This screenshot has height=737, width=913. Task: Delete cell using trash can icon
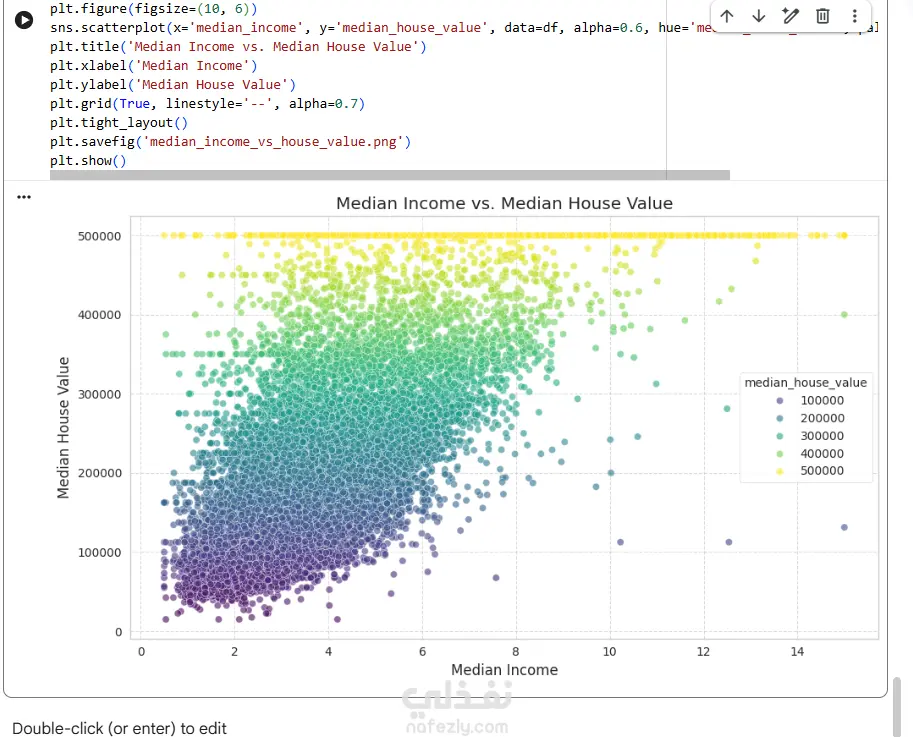tap(823, 16)
